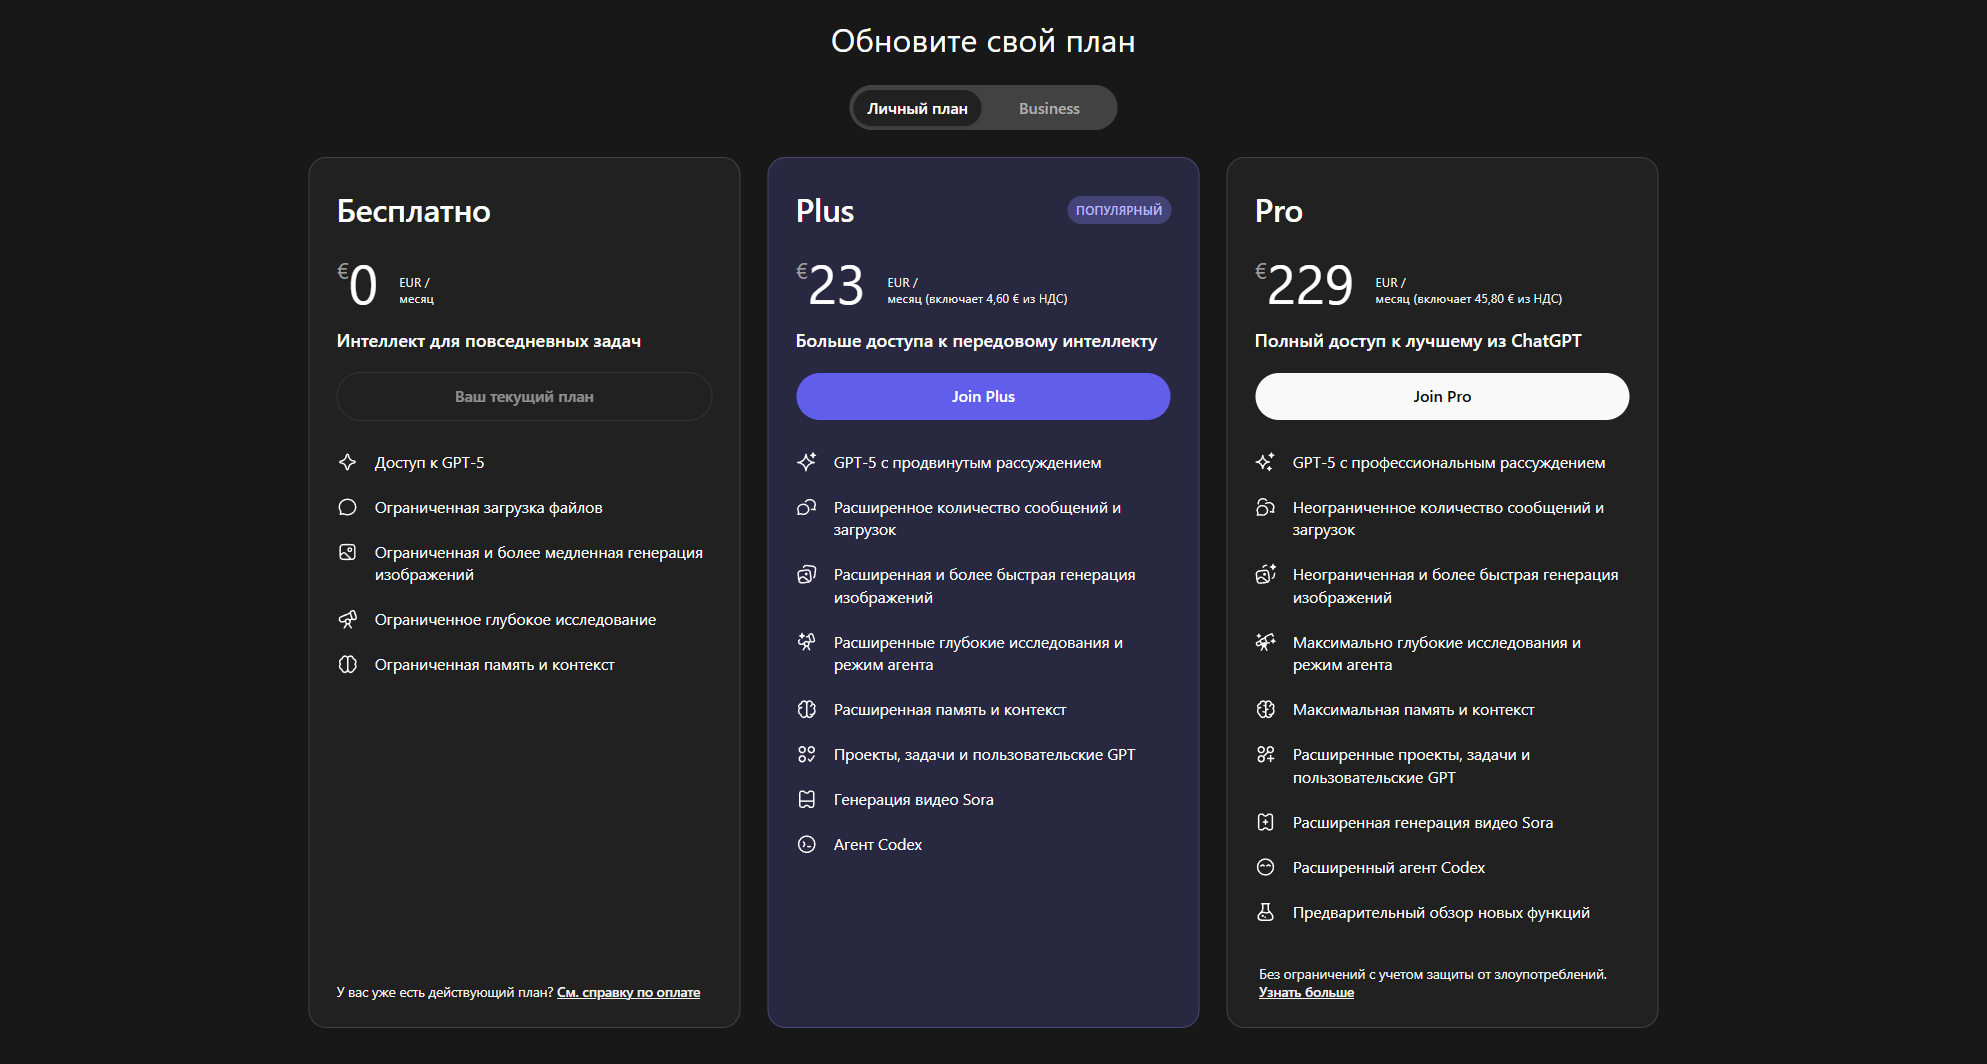Click icon beside "Расширенный агент Codex"

(1265, 867)
